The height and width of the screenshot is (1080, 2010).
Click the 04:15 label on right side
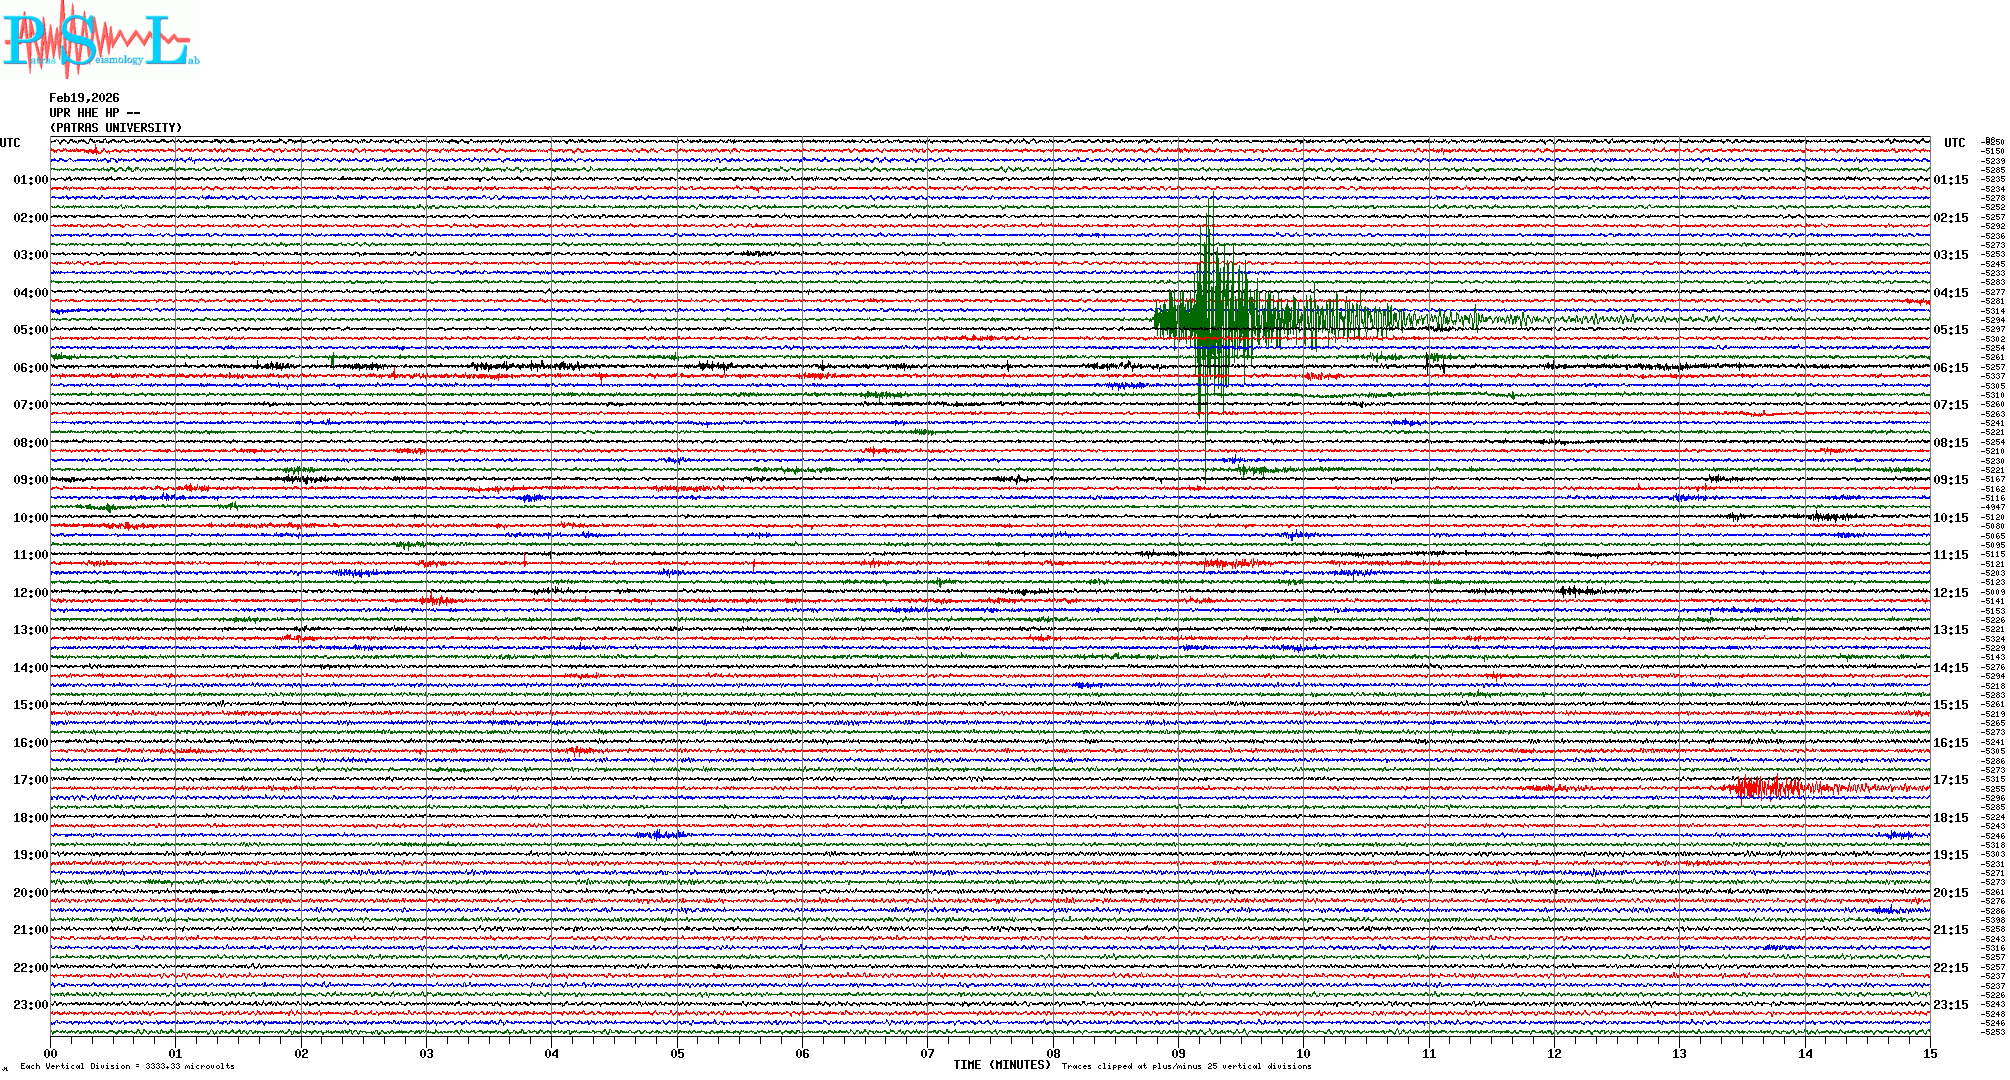coord(1950,293)
